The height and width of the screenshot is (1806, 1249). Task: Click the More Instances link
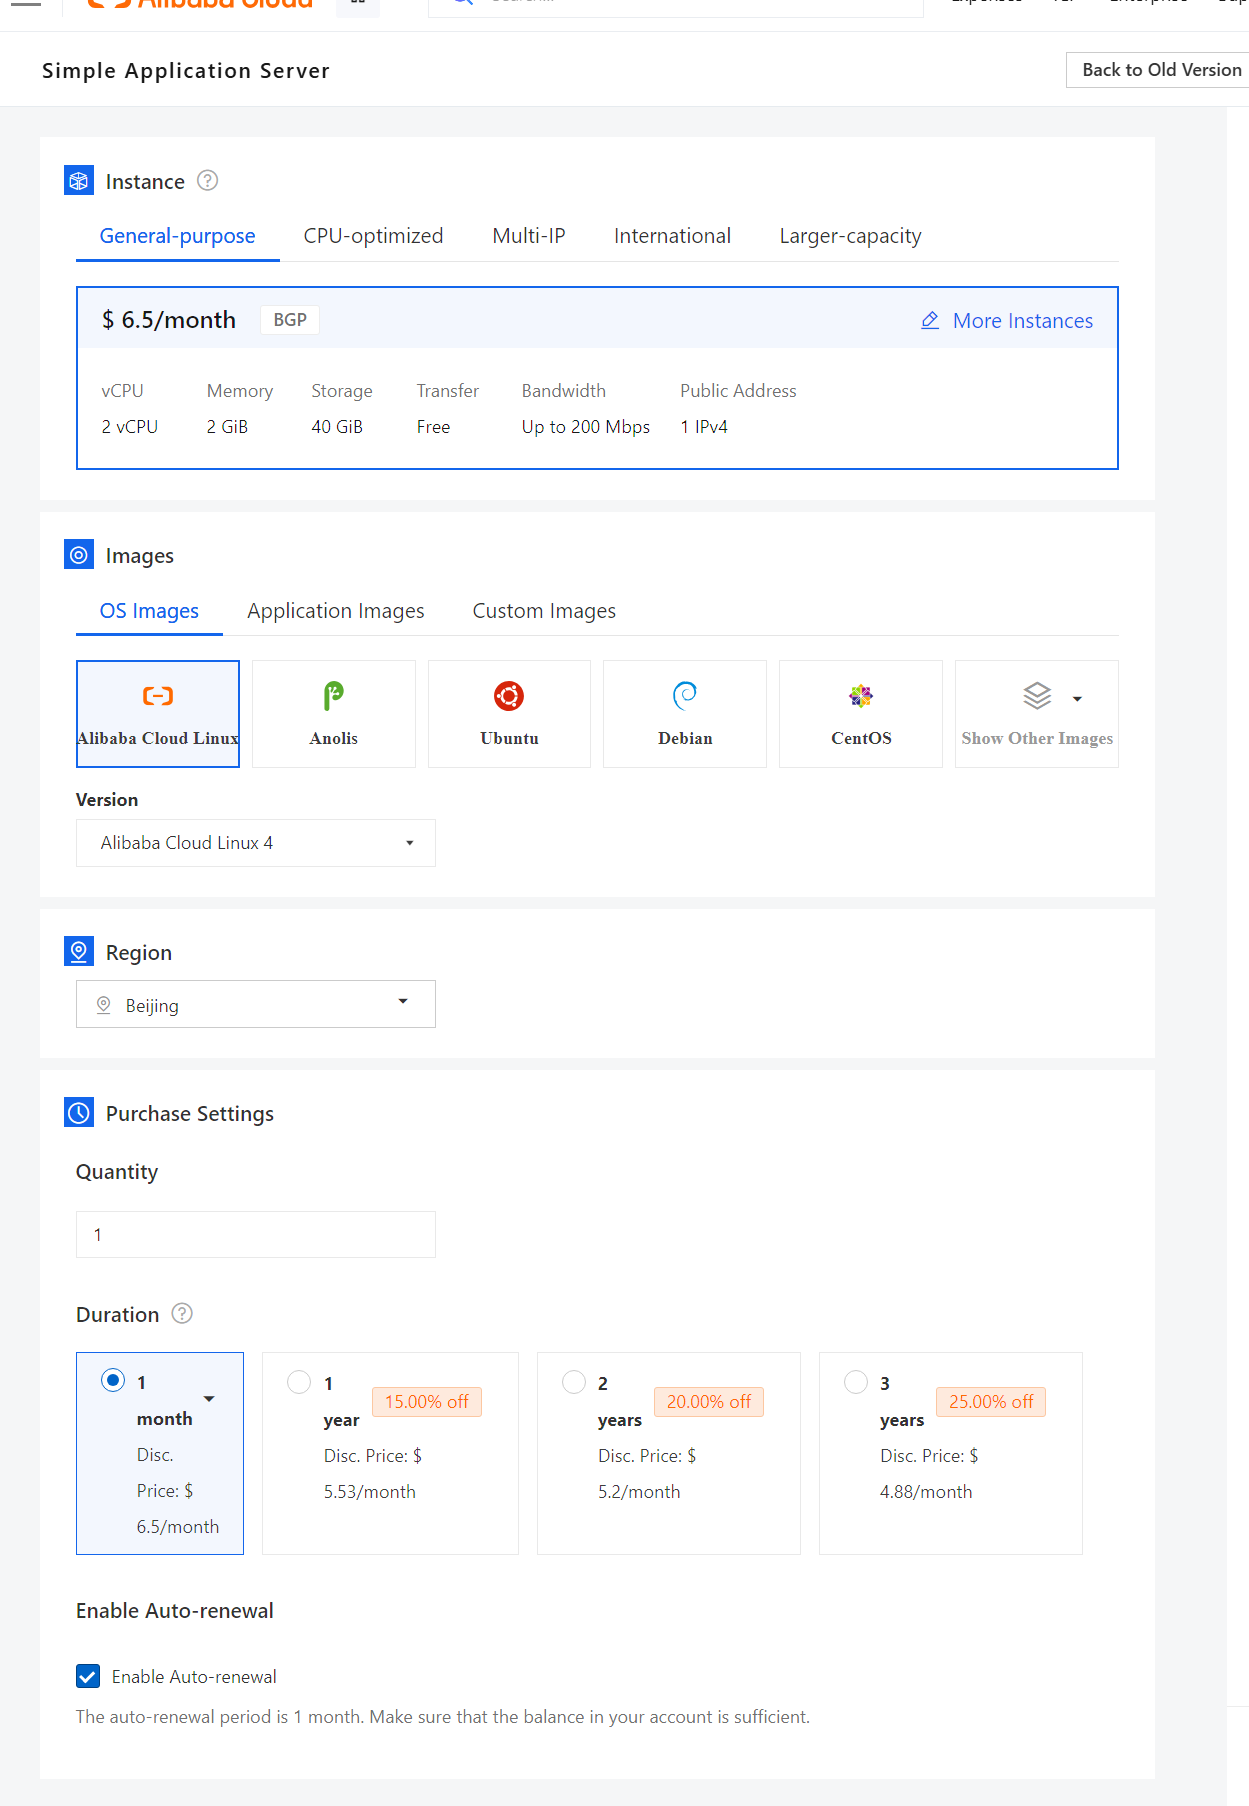[x=1023, y=321]
